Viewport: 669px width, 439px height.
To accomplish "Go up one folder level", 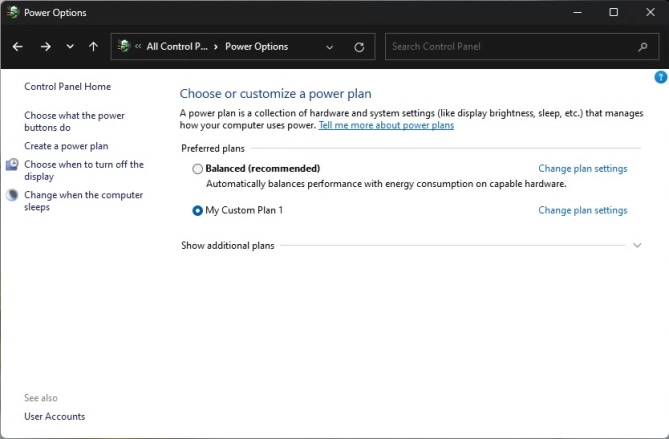I will (93, 47).
